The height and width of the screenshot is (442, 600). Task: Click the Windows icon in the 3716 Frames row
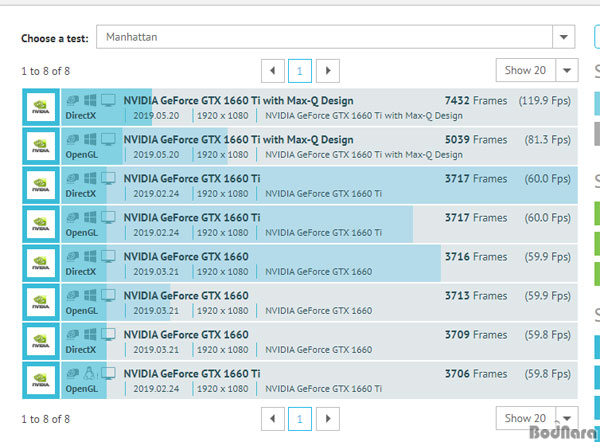pyautogui.click(x=90, y=256)
